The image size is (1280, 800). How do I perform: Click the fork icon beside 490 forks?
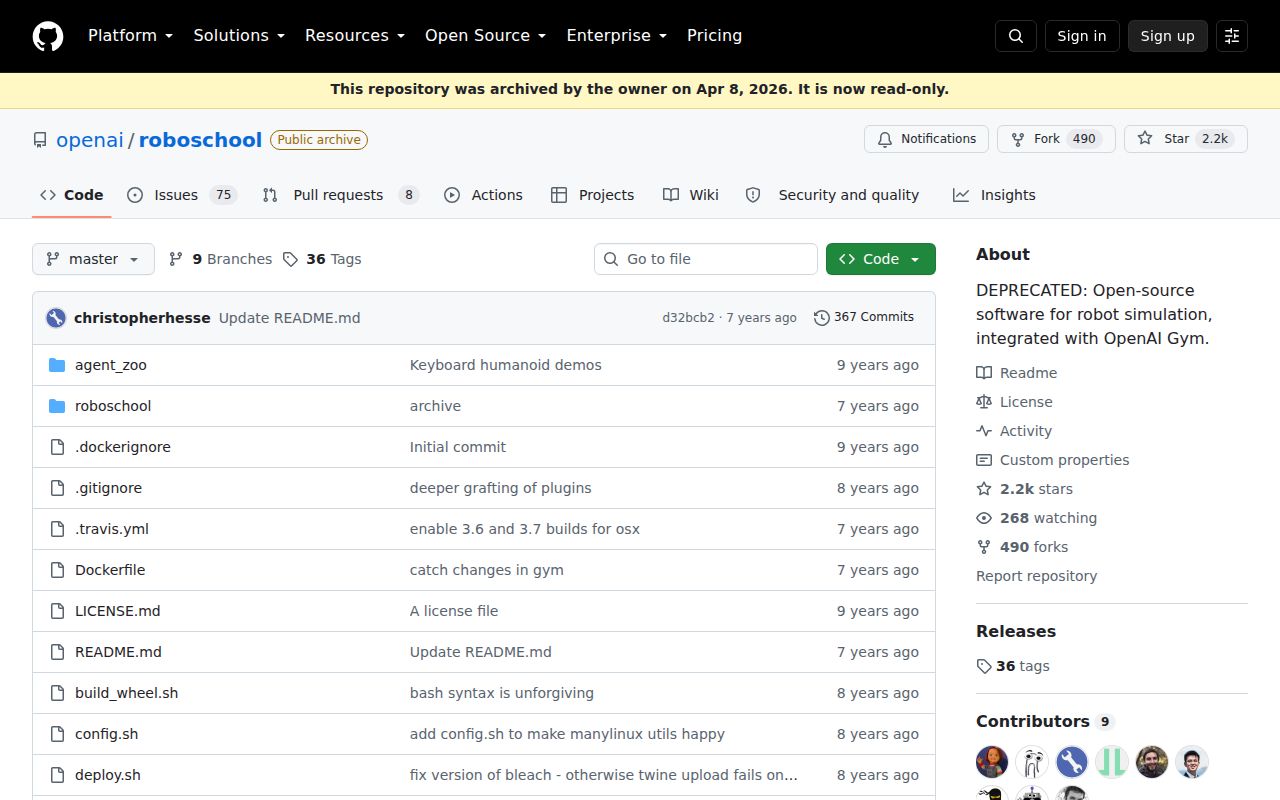(984, 547)
